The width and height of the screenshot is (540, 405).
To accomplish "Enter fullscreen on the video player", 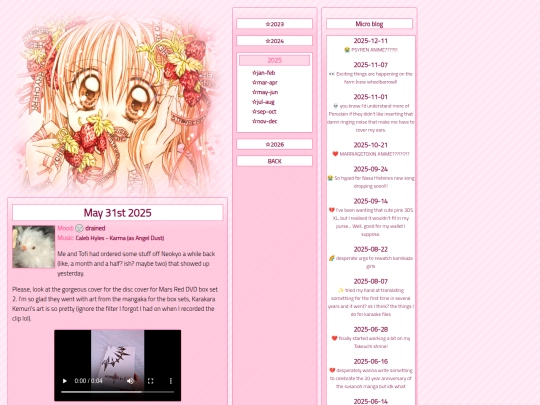I will 150,381.
